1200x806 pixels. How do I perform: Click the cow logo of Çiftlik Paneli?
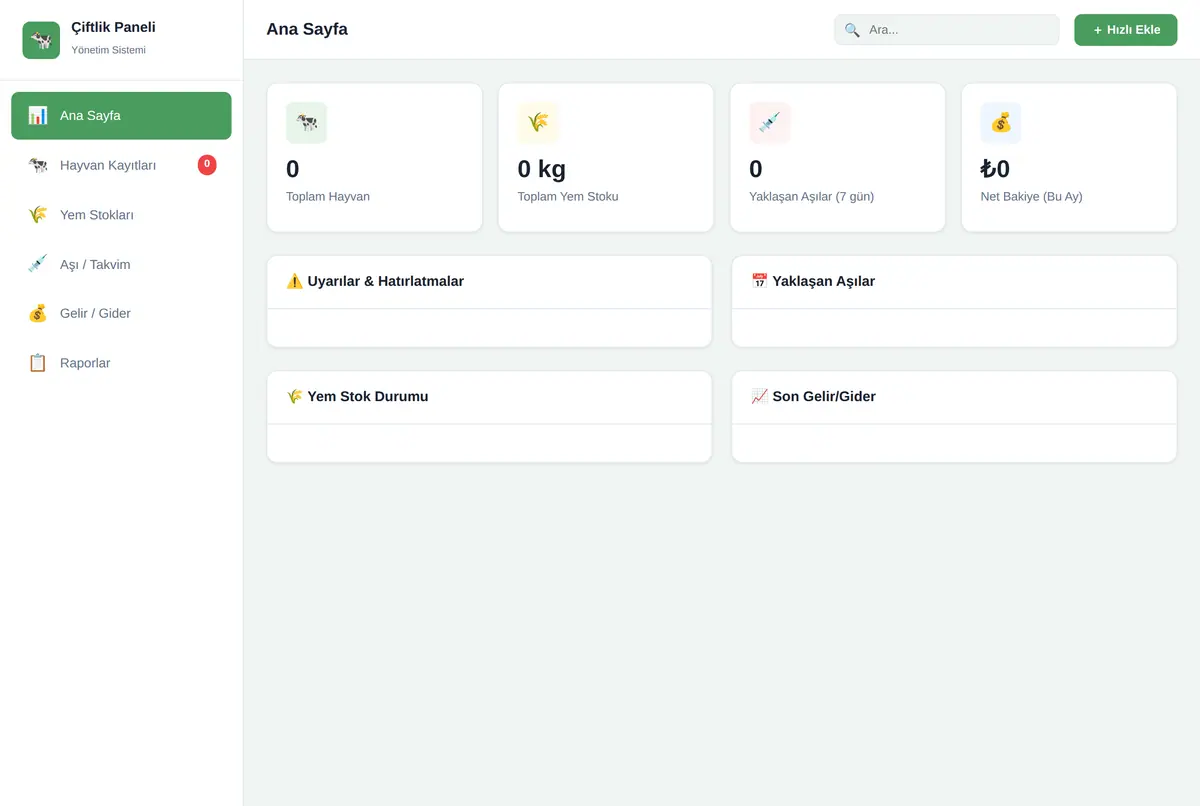coord(41,40)
